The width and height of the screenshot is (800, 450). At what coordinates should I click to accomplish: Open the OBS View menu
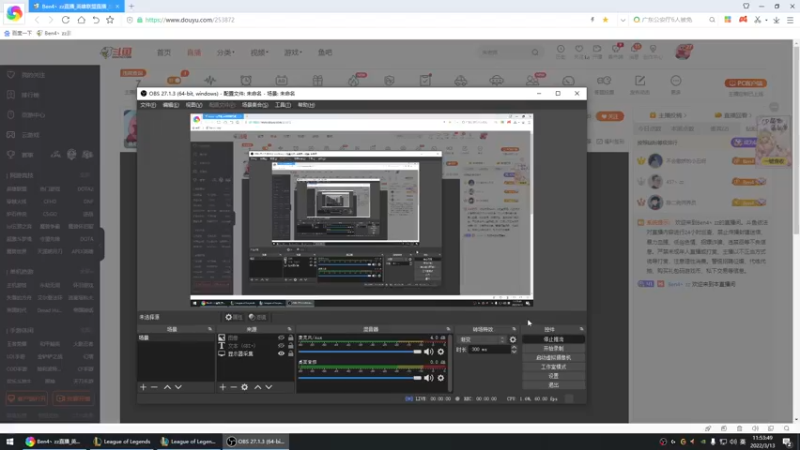click(194, 105)
